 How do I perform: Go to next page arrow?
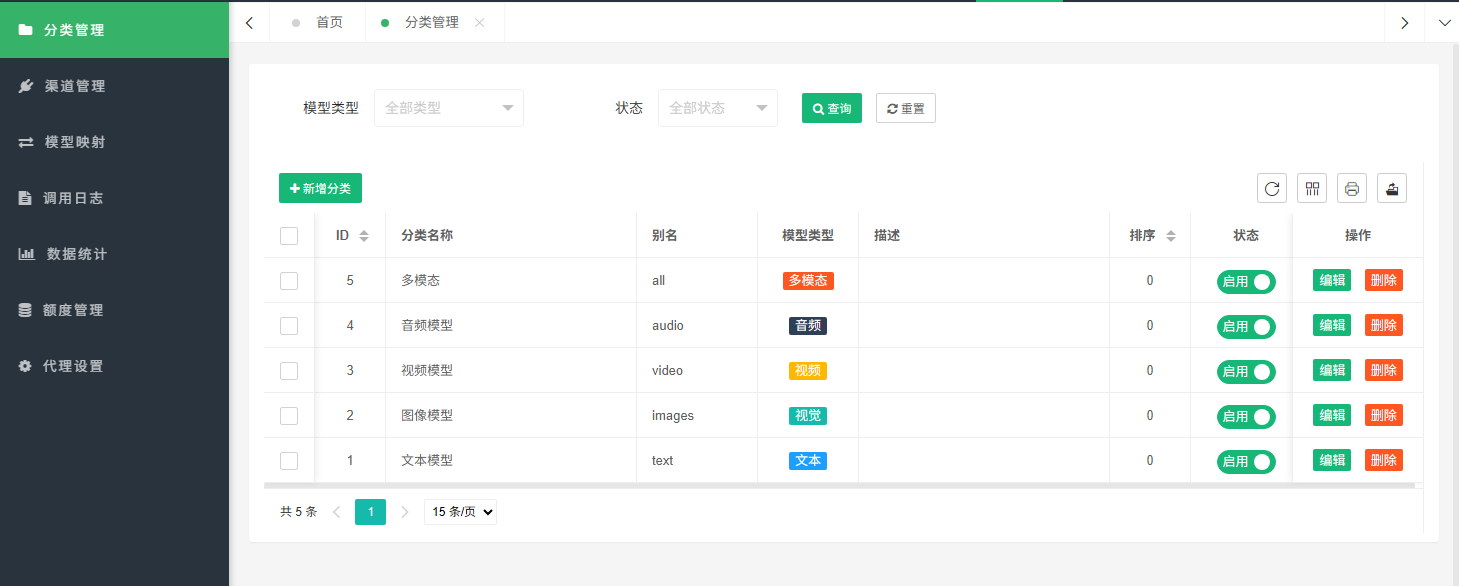click(x=404, y=512)
